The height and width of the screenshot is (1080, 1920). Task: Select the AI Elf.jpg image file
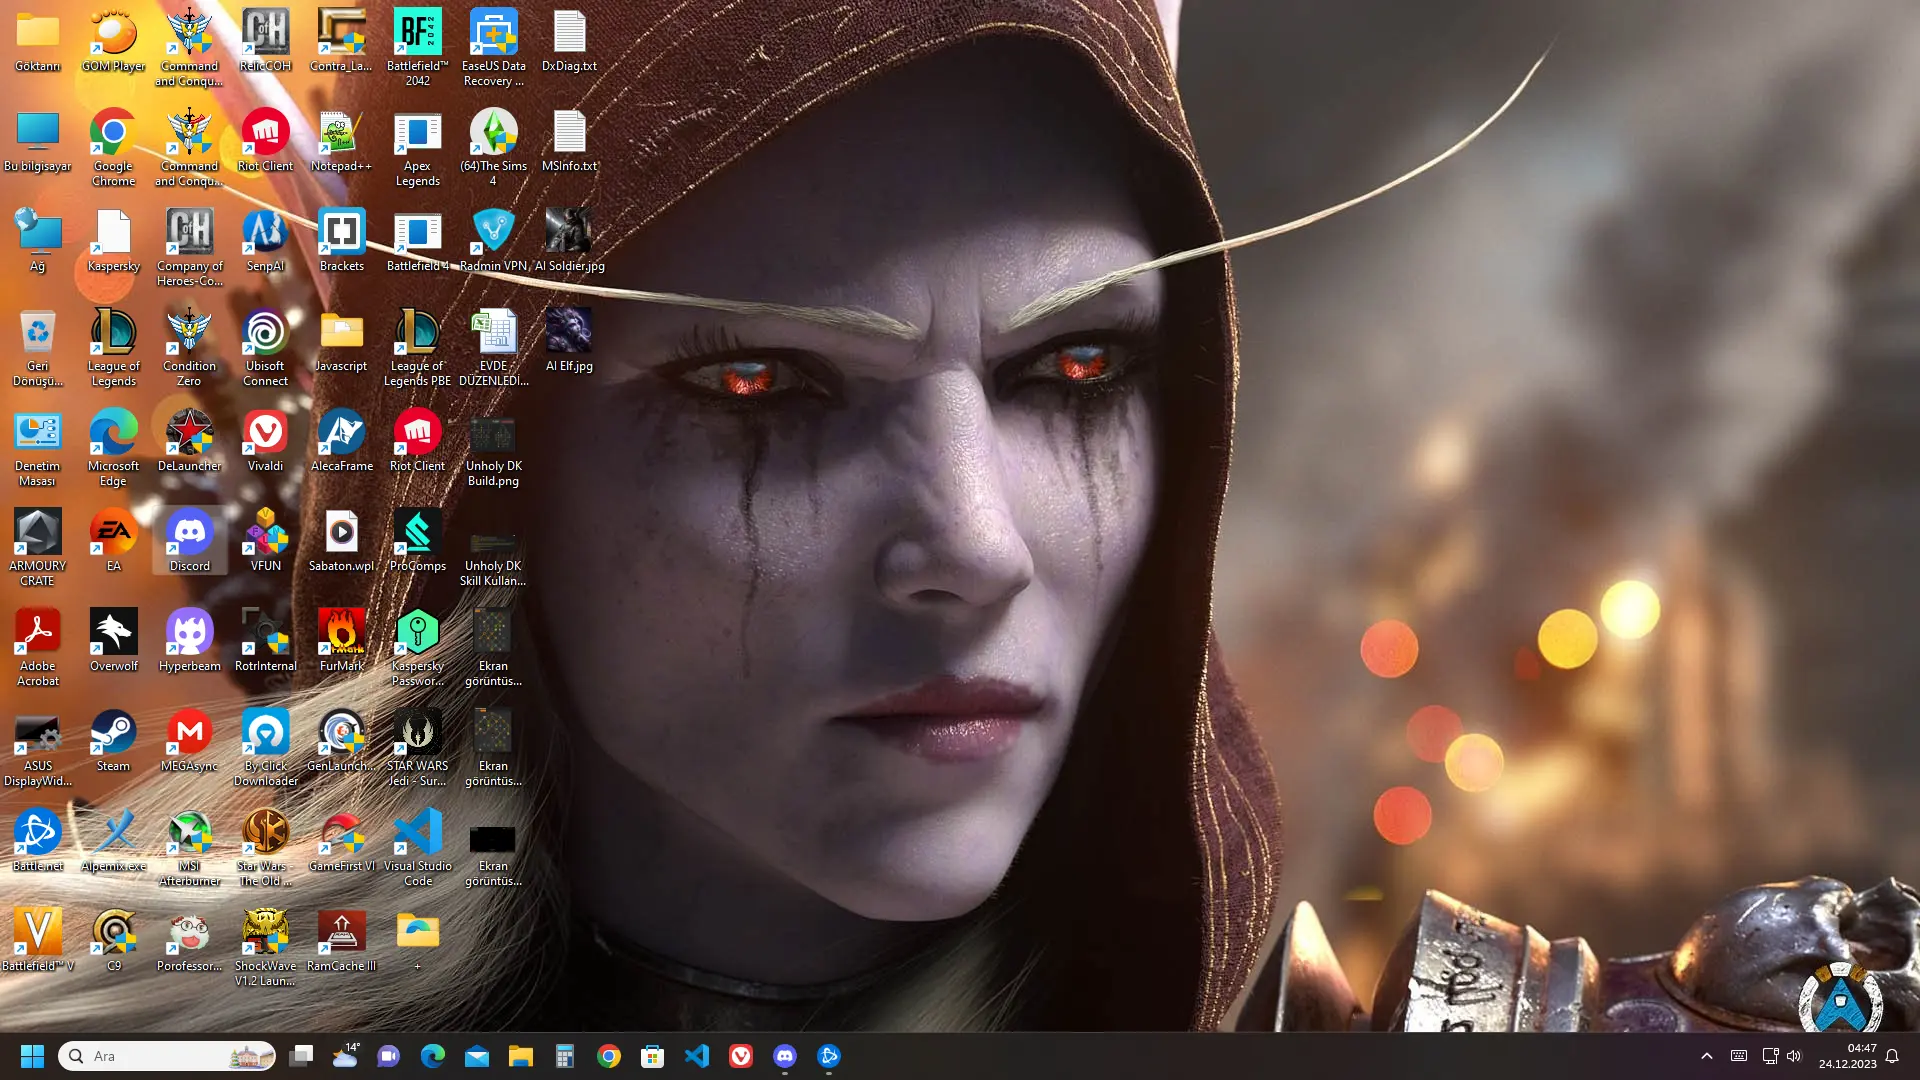pos(570,340)
